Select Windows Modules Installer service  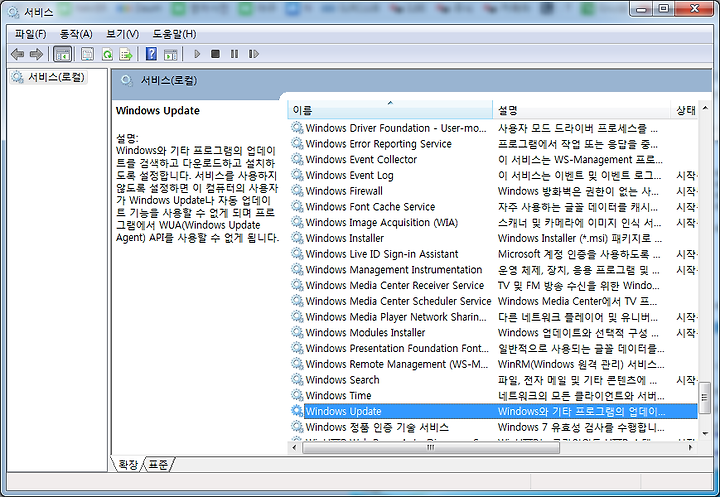[x=494, y=333]
